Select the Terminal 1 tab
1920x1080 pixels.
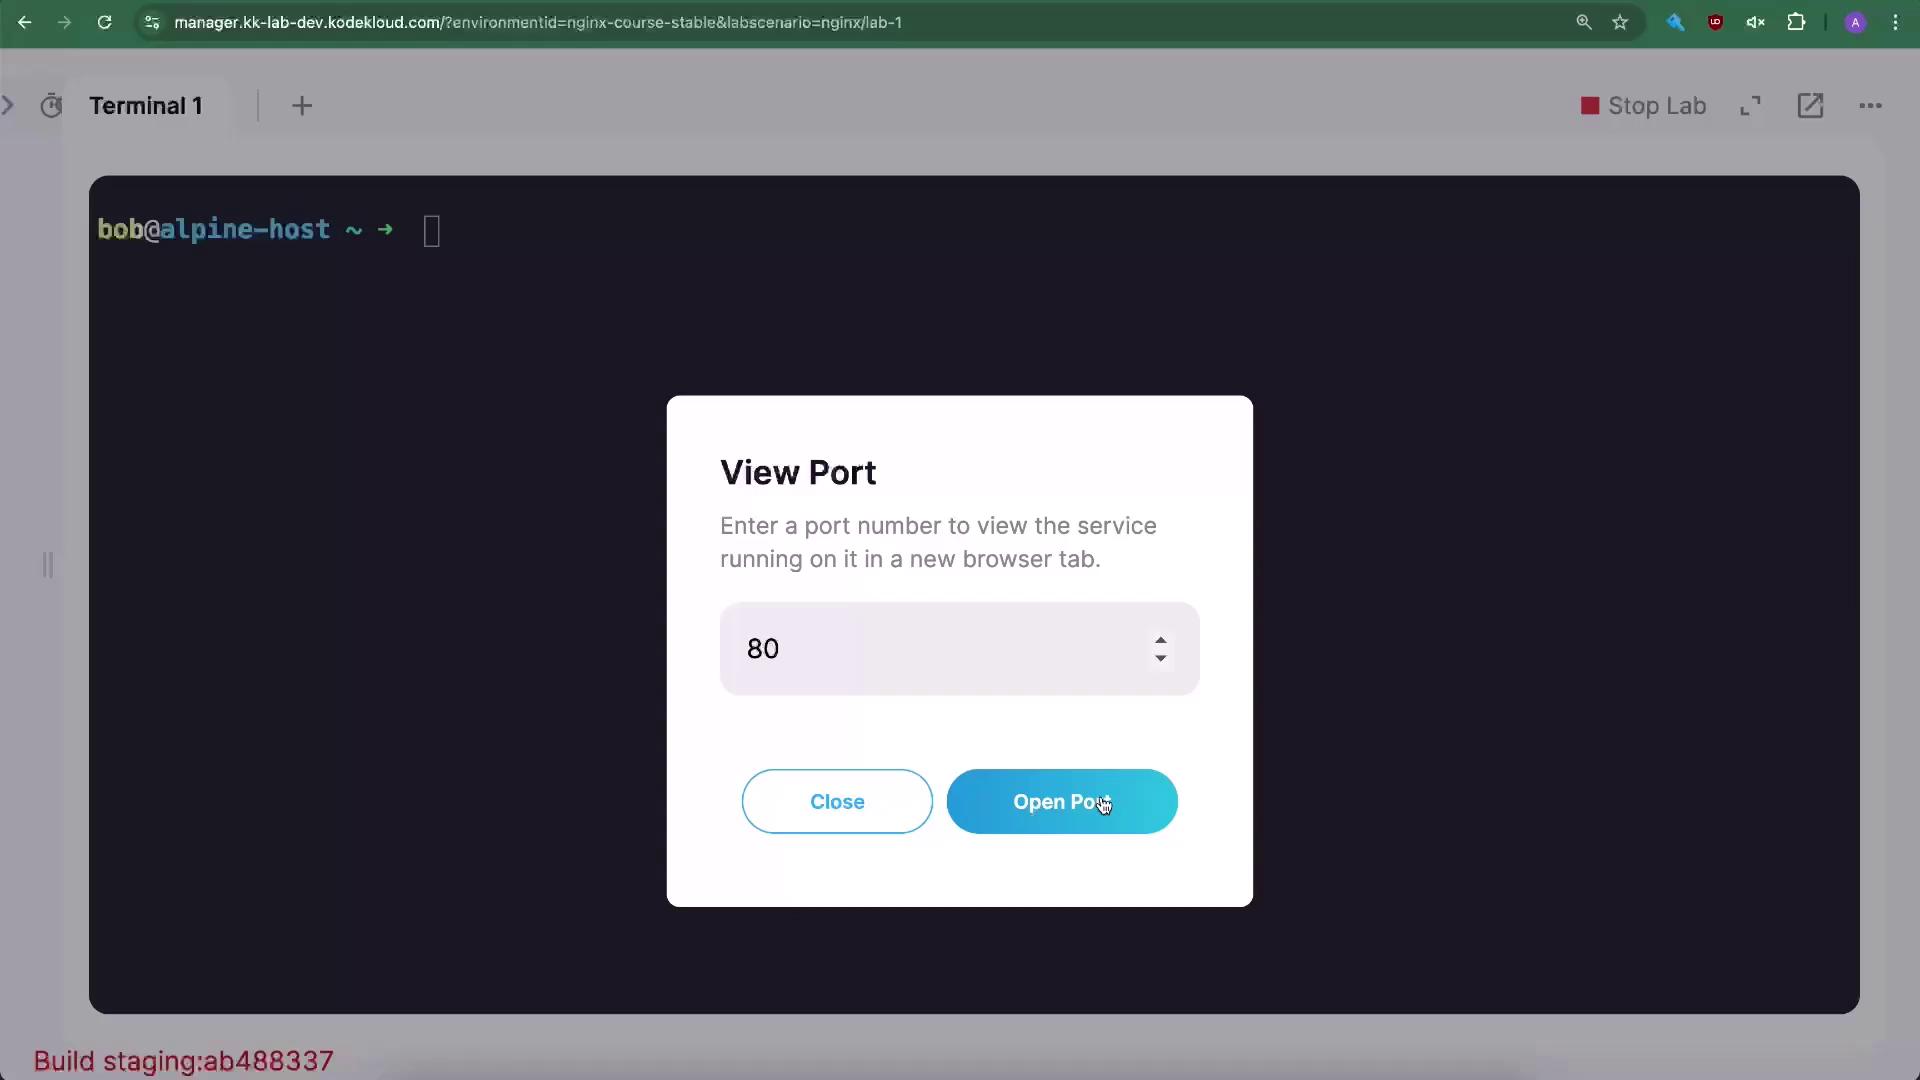click(x=146, y=106)
